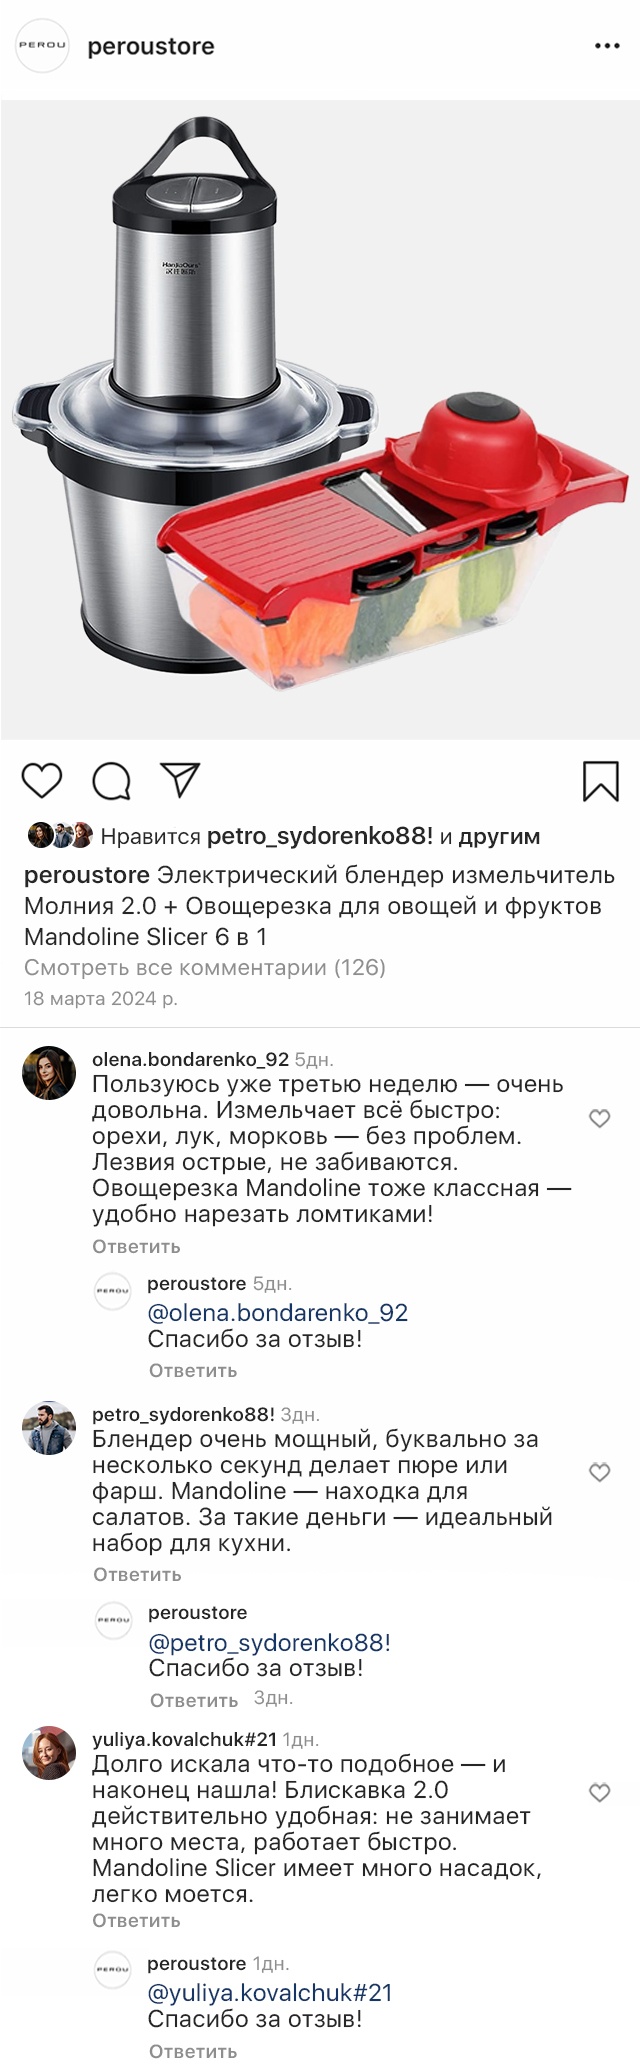Open the @yuliya.kovalchuk#21 mention link

pyautogui.click(x=270, y=1993)
